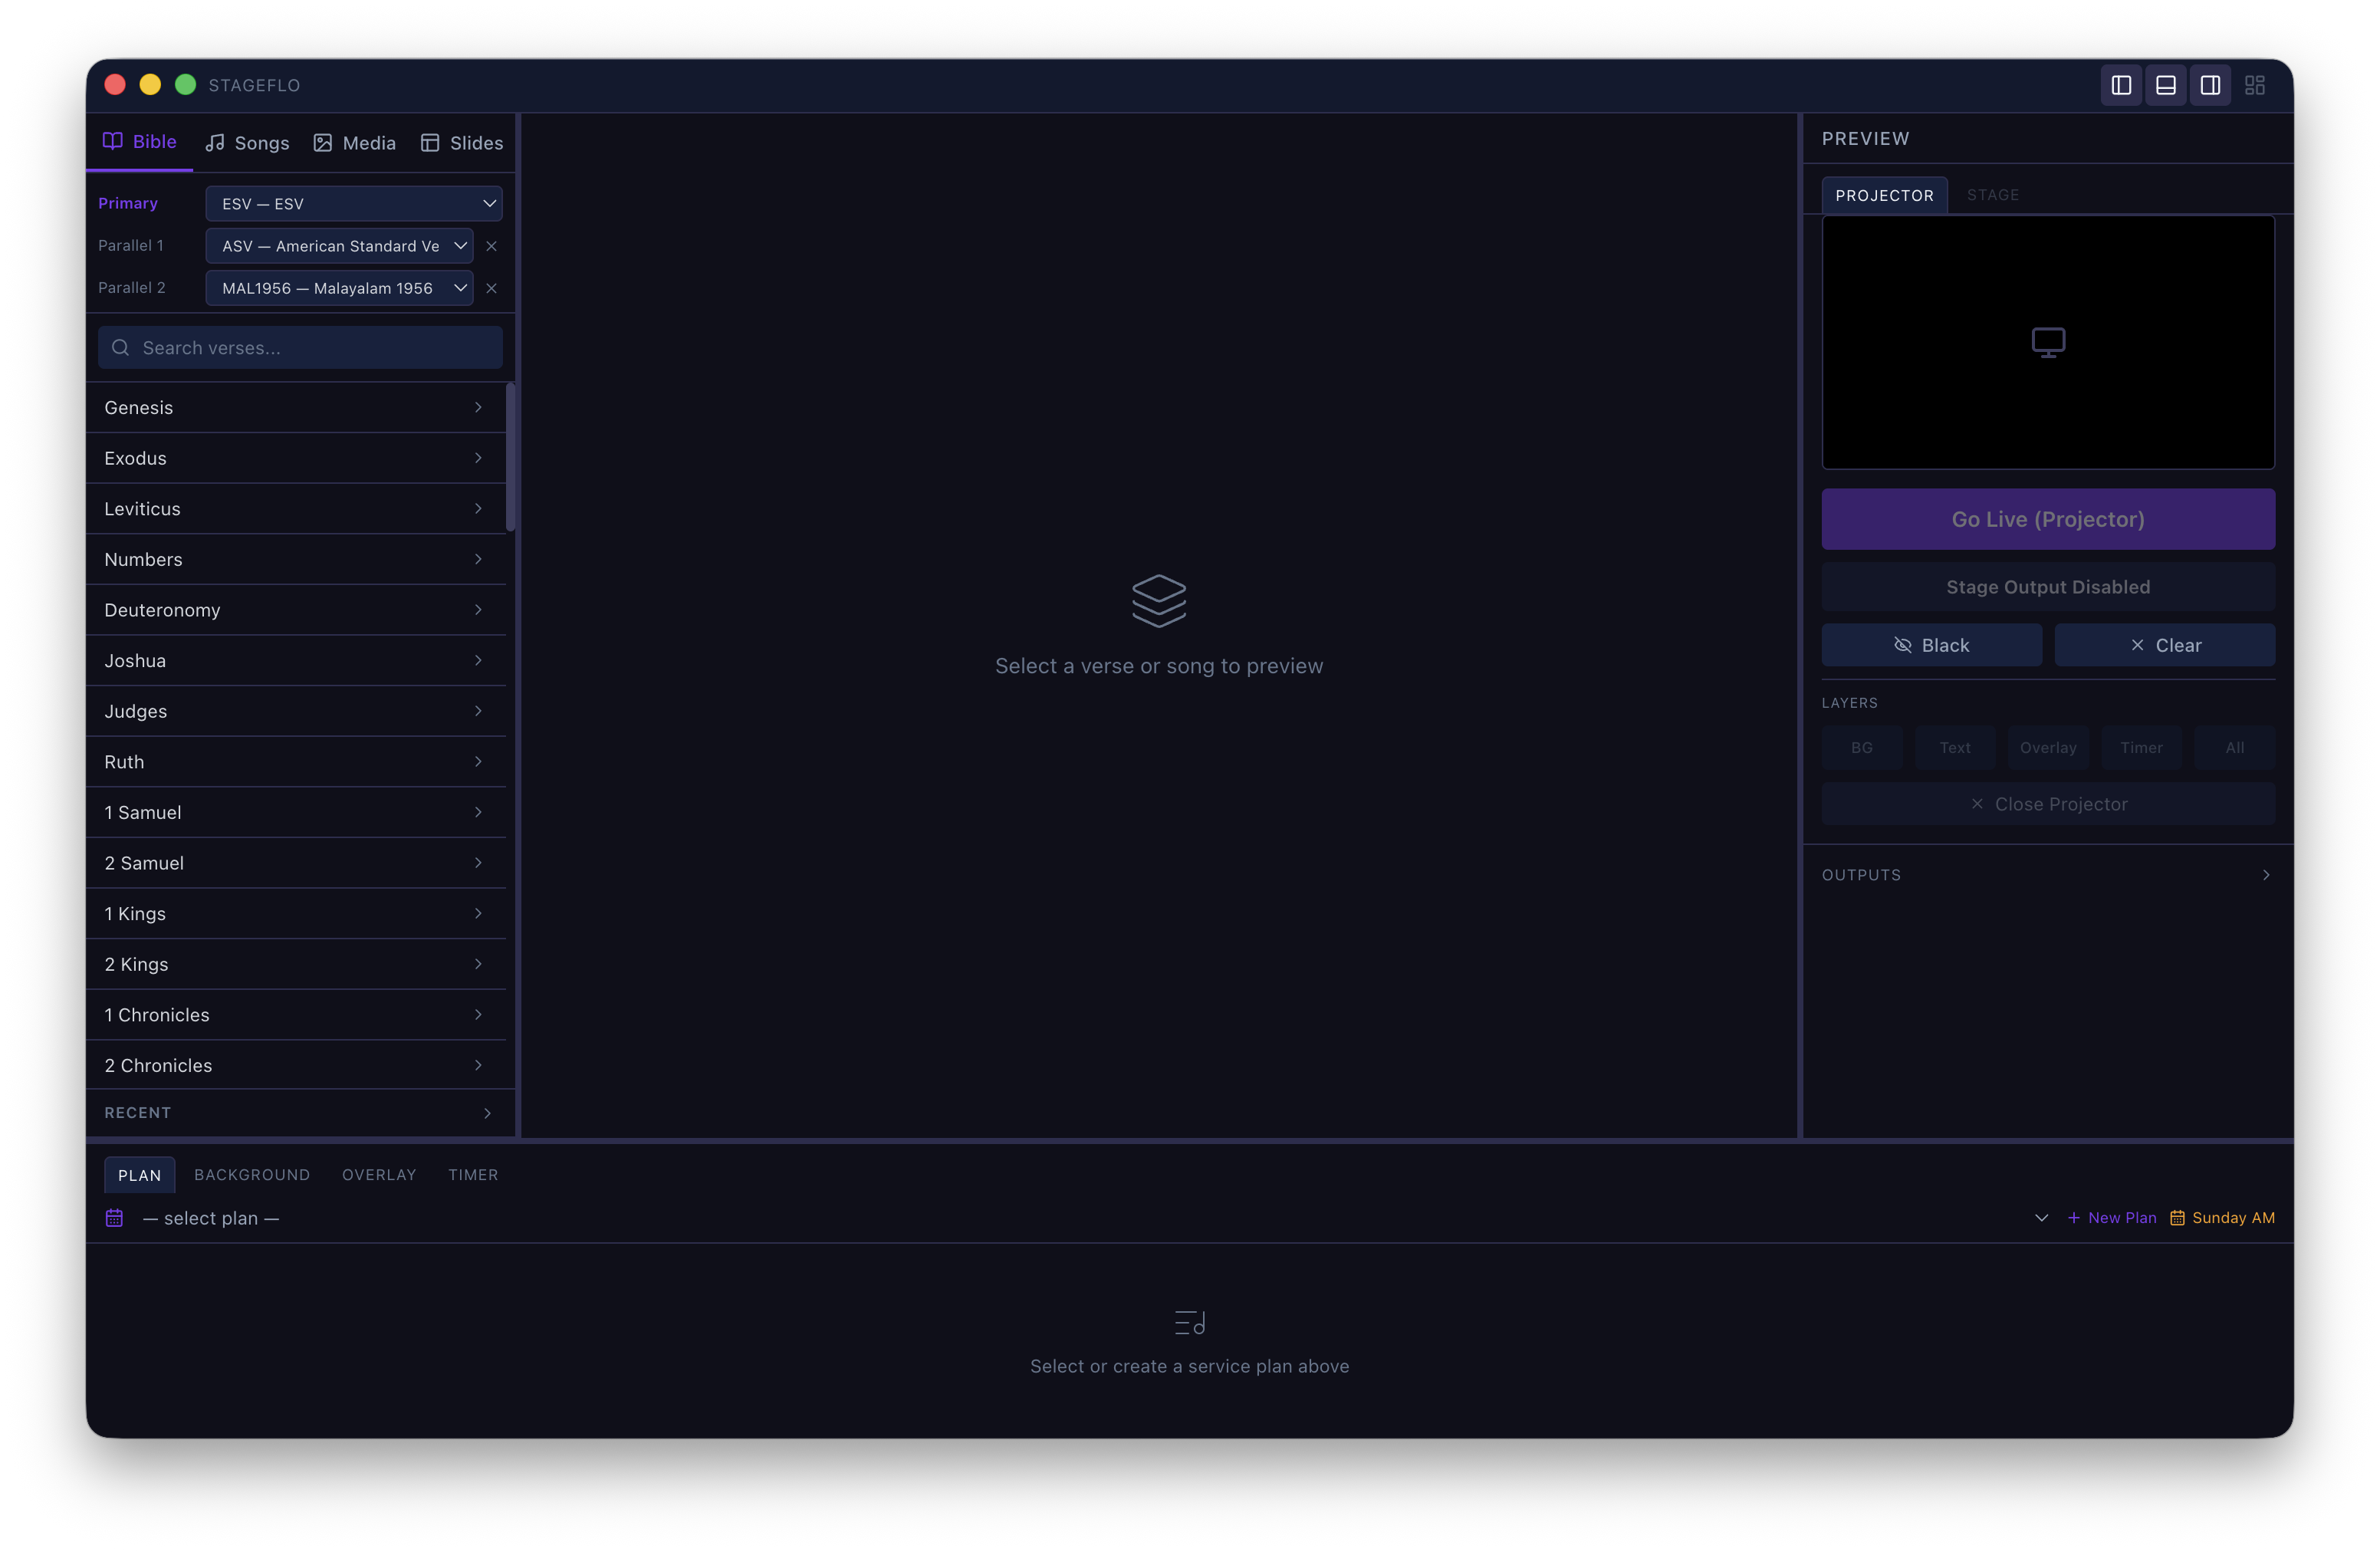This screenshot has height=1552, width=2380.
Task: Select the Media panel image icon
Action: point(322,143)
